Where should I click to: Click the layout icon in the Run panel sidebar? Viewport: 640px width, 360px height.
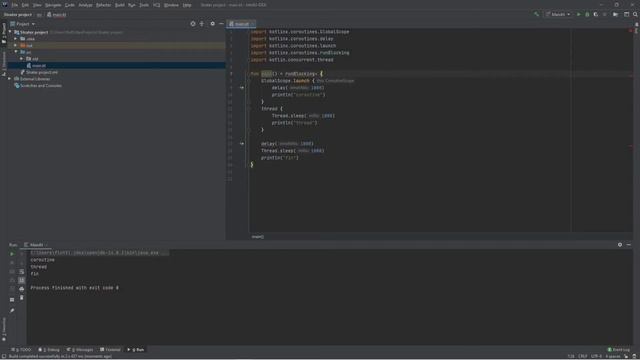coord(12,300)
